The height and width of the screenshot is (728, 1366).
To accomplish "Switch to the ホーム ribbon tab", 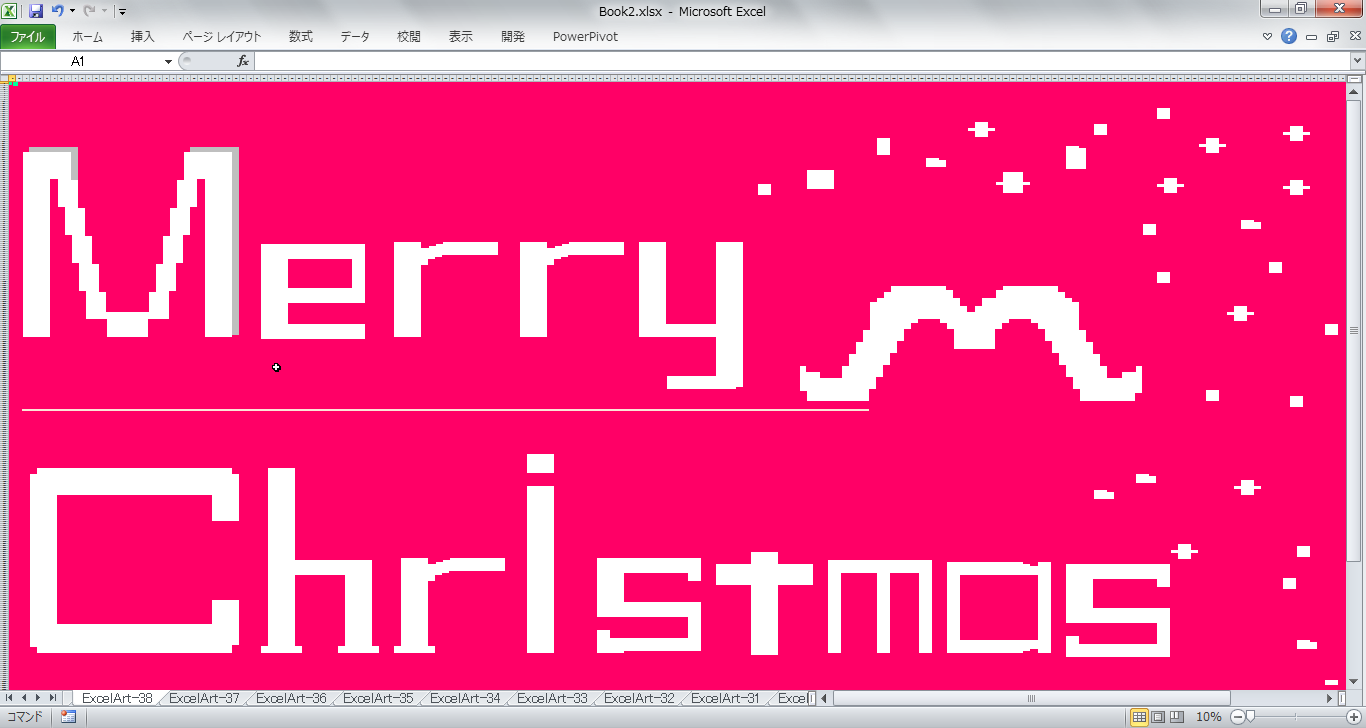I will [87, 37].
